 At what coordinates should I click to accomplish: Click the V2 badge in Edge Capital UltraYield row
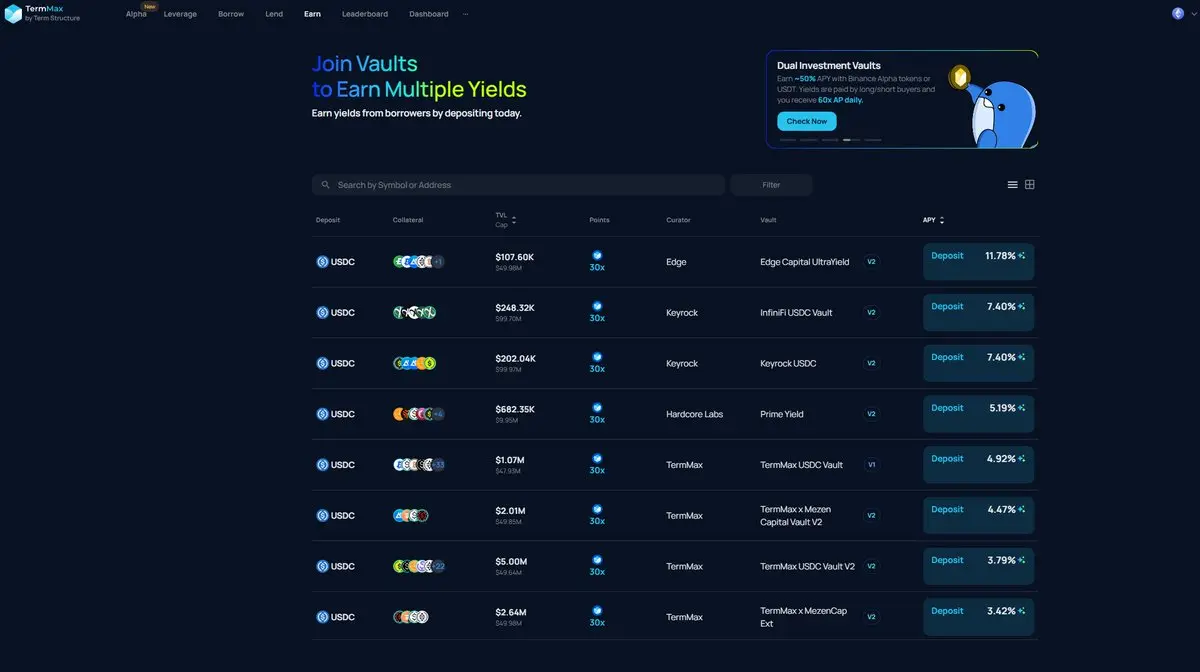871,262
